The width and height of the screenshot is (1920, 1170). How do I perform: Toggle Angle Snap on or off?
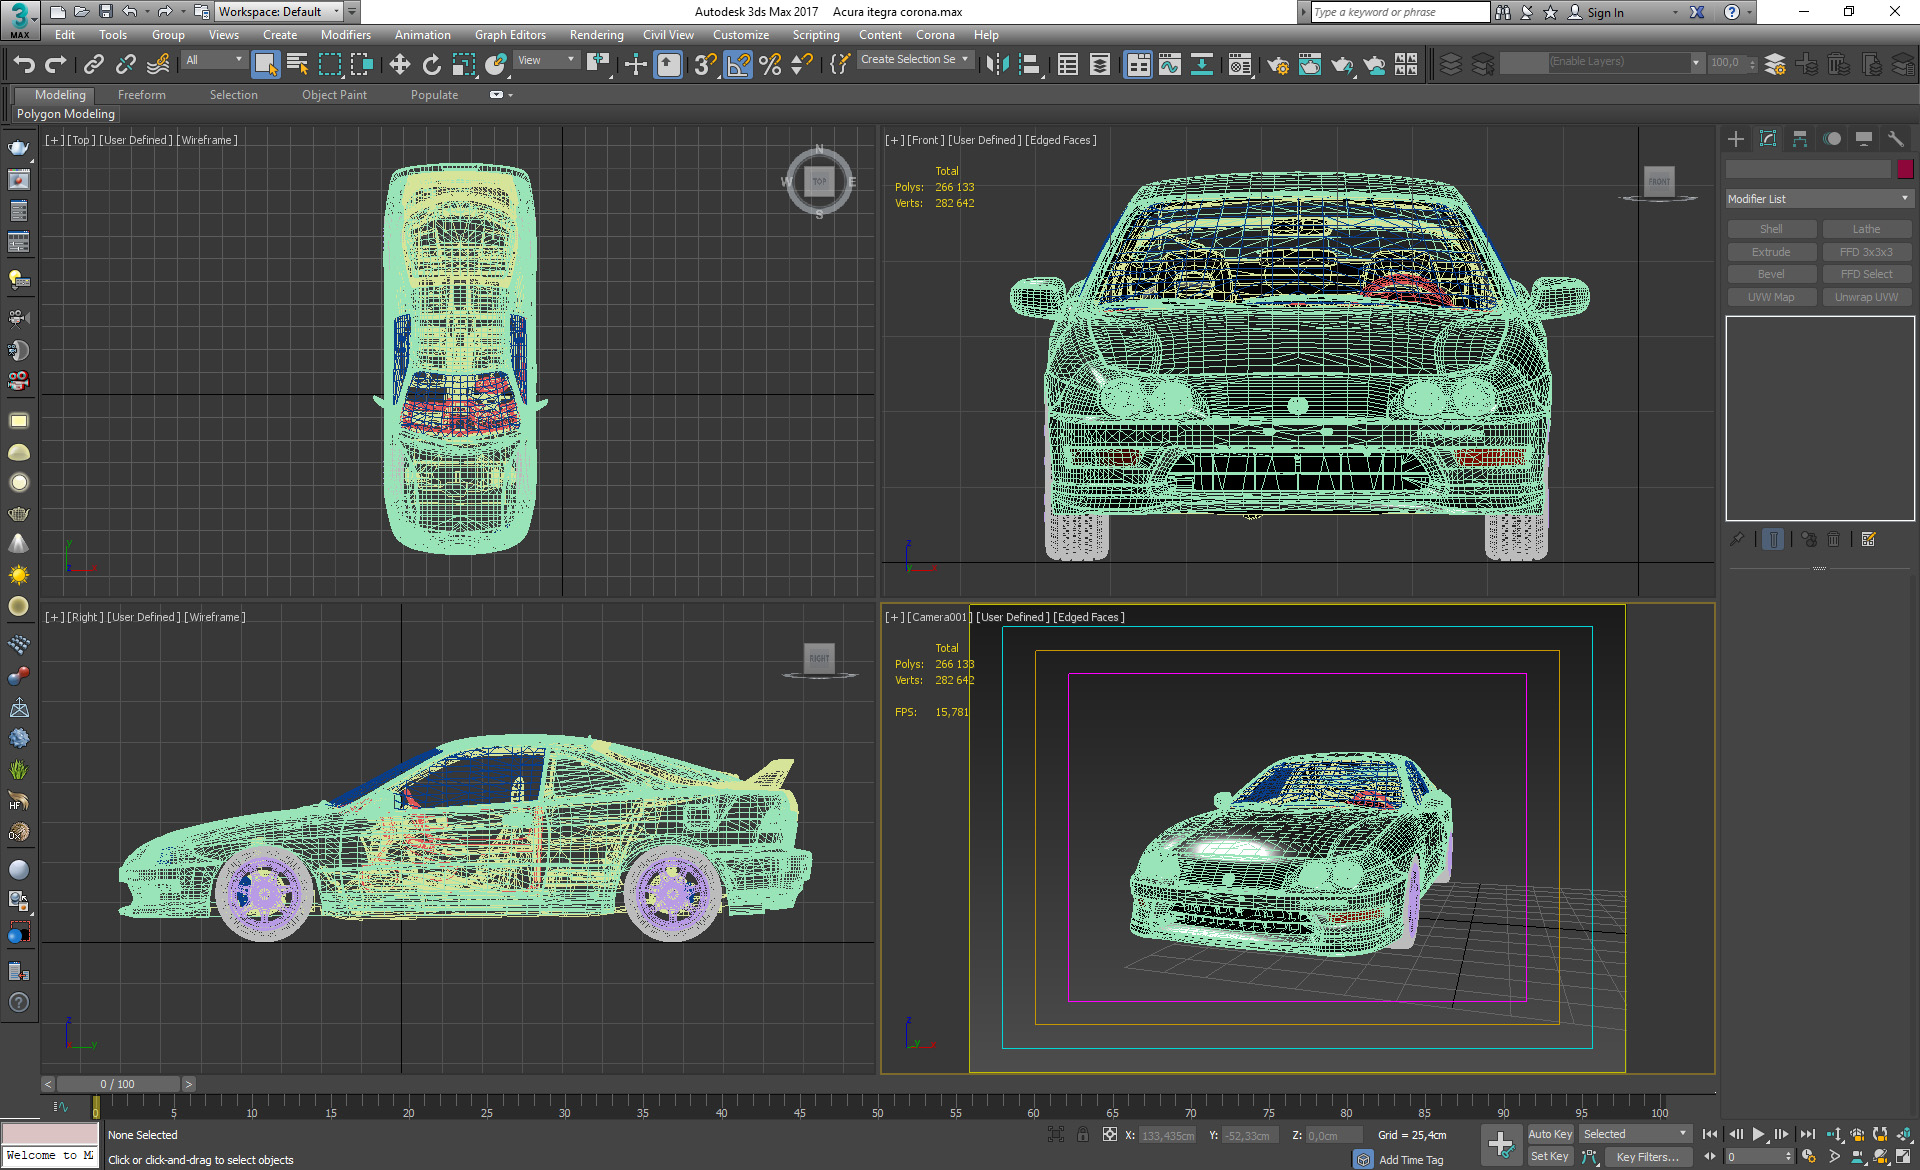tap(738, 65)
